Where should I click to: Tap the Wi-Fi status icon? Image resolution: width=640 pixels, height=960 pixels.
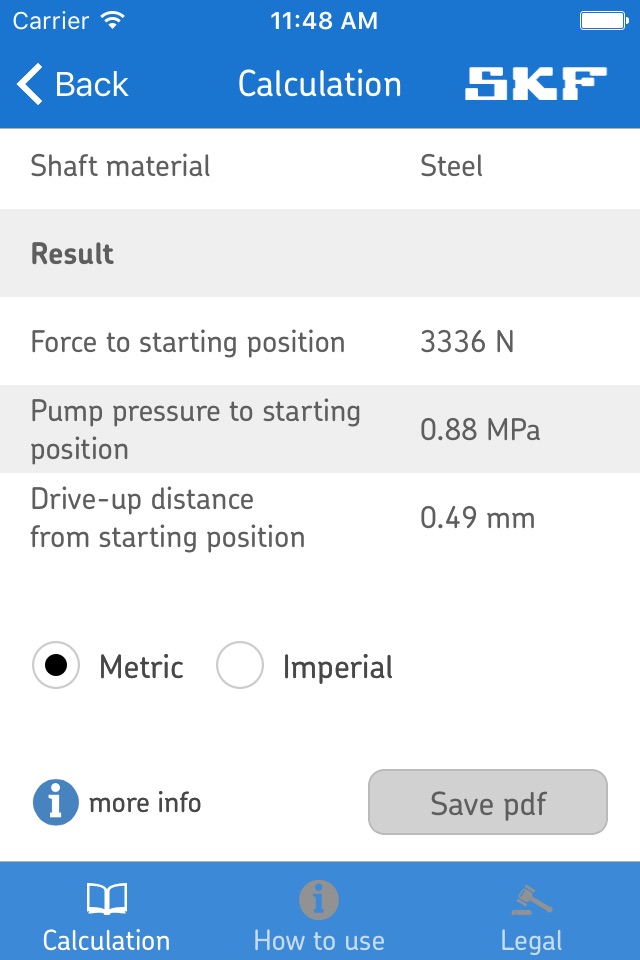pyautogui.click(x=112, y=20)
